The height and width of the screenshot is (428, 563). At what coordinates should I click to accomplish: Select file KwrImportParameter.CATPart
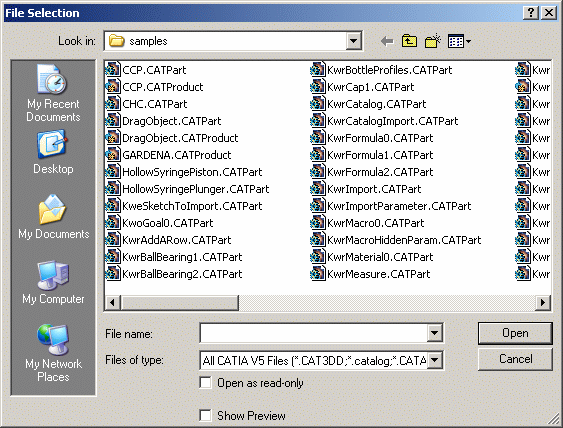click(391, 206)
